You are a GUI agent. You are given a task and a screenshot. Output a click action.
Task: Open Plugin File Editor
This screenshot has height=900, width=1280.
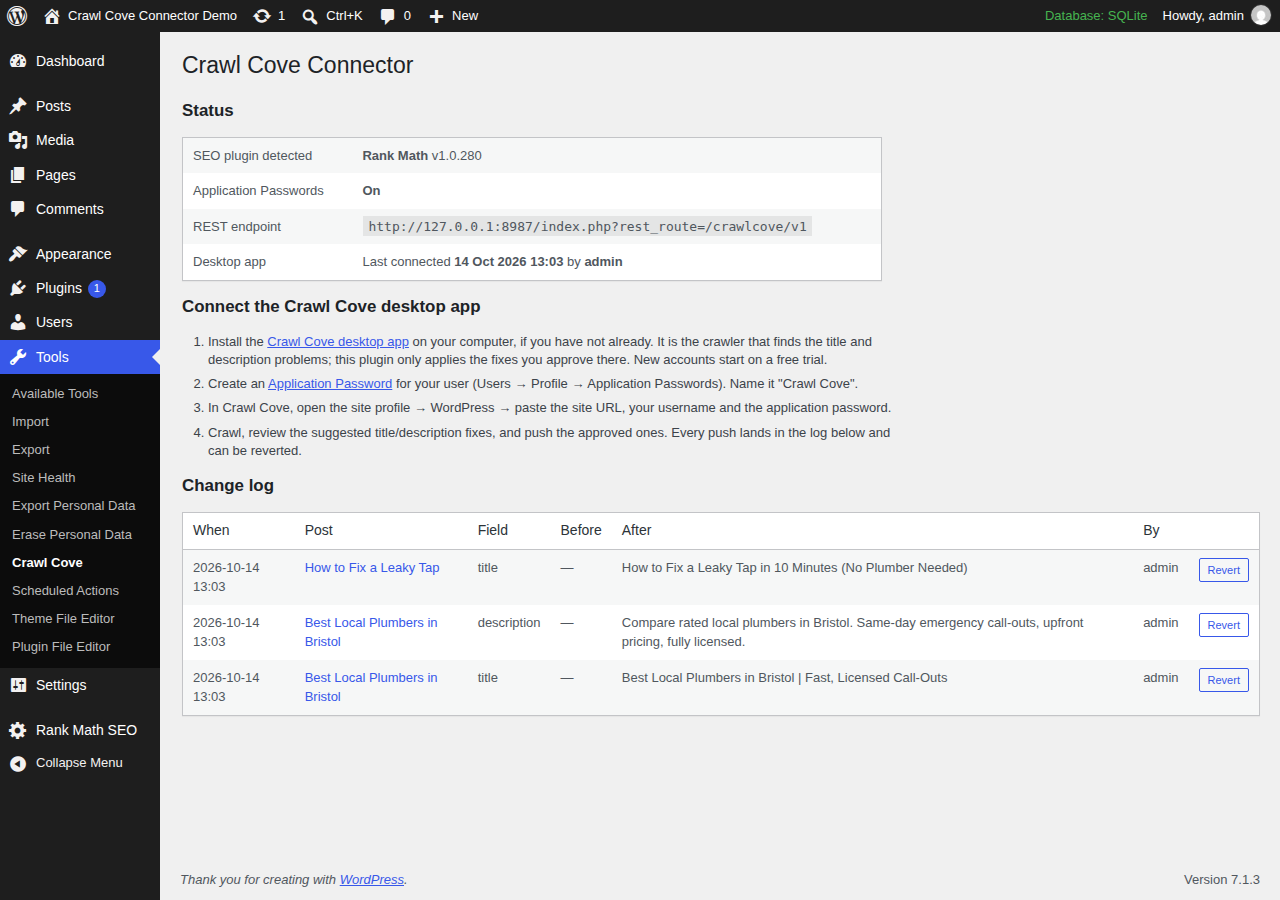coord(61,647)
